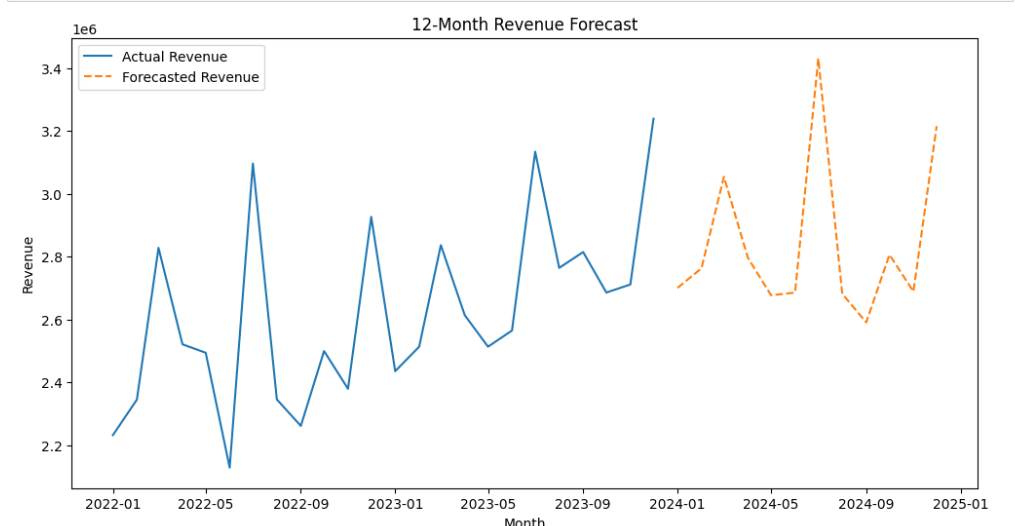Select the 2022-01 x-axis tick label
The height and width of the screenshot is (526, 1015).
coord(112,505)
